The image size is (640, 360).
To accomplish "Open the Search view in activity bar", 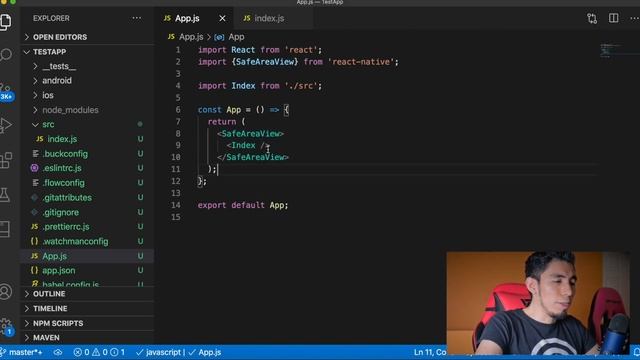I will click(x=6, y=54).
